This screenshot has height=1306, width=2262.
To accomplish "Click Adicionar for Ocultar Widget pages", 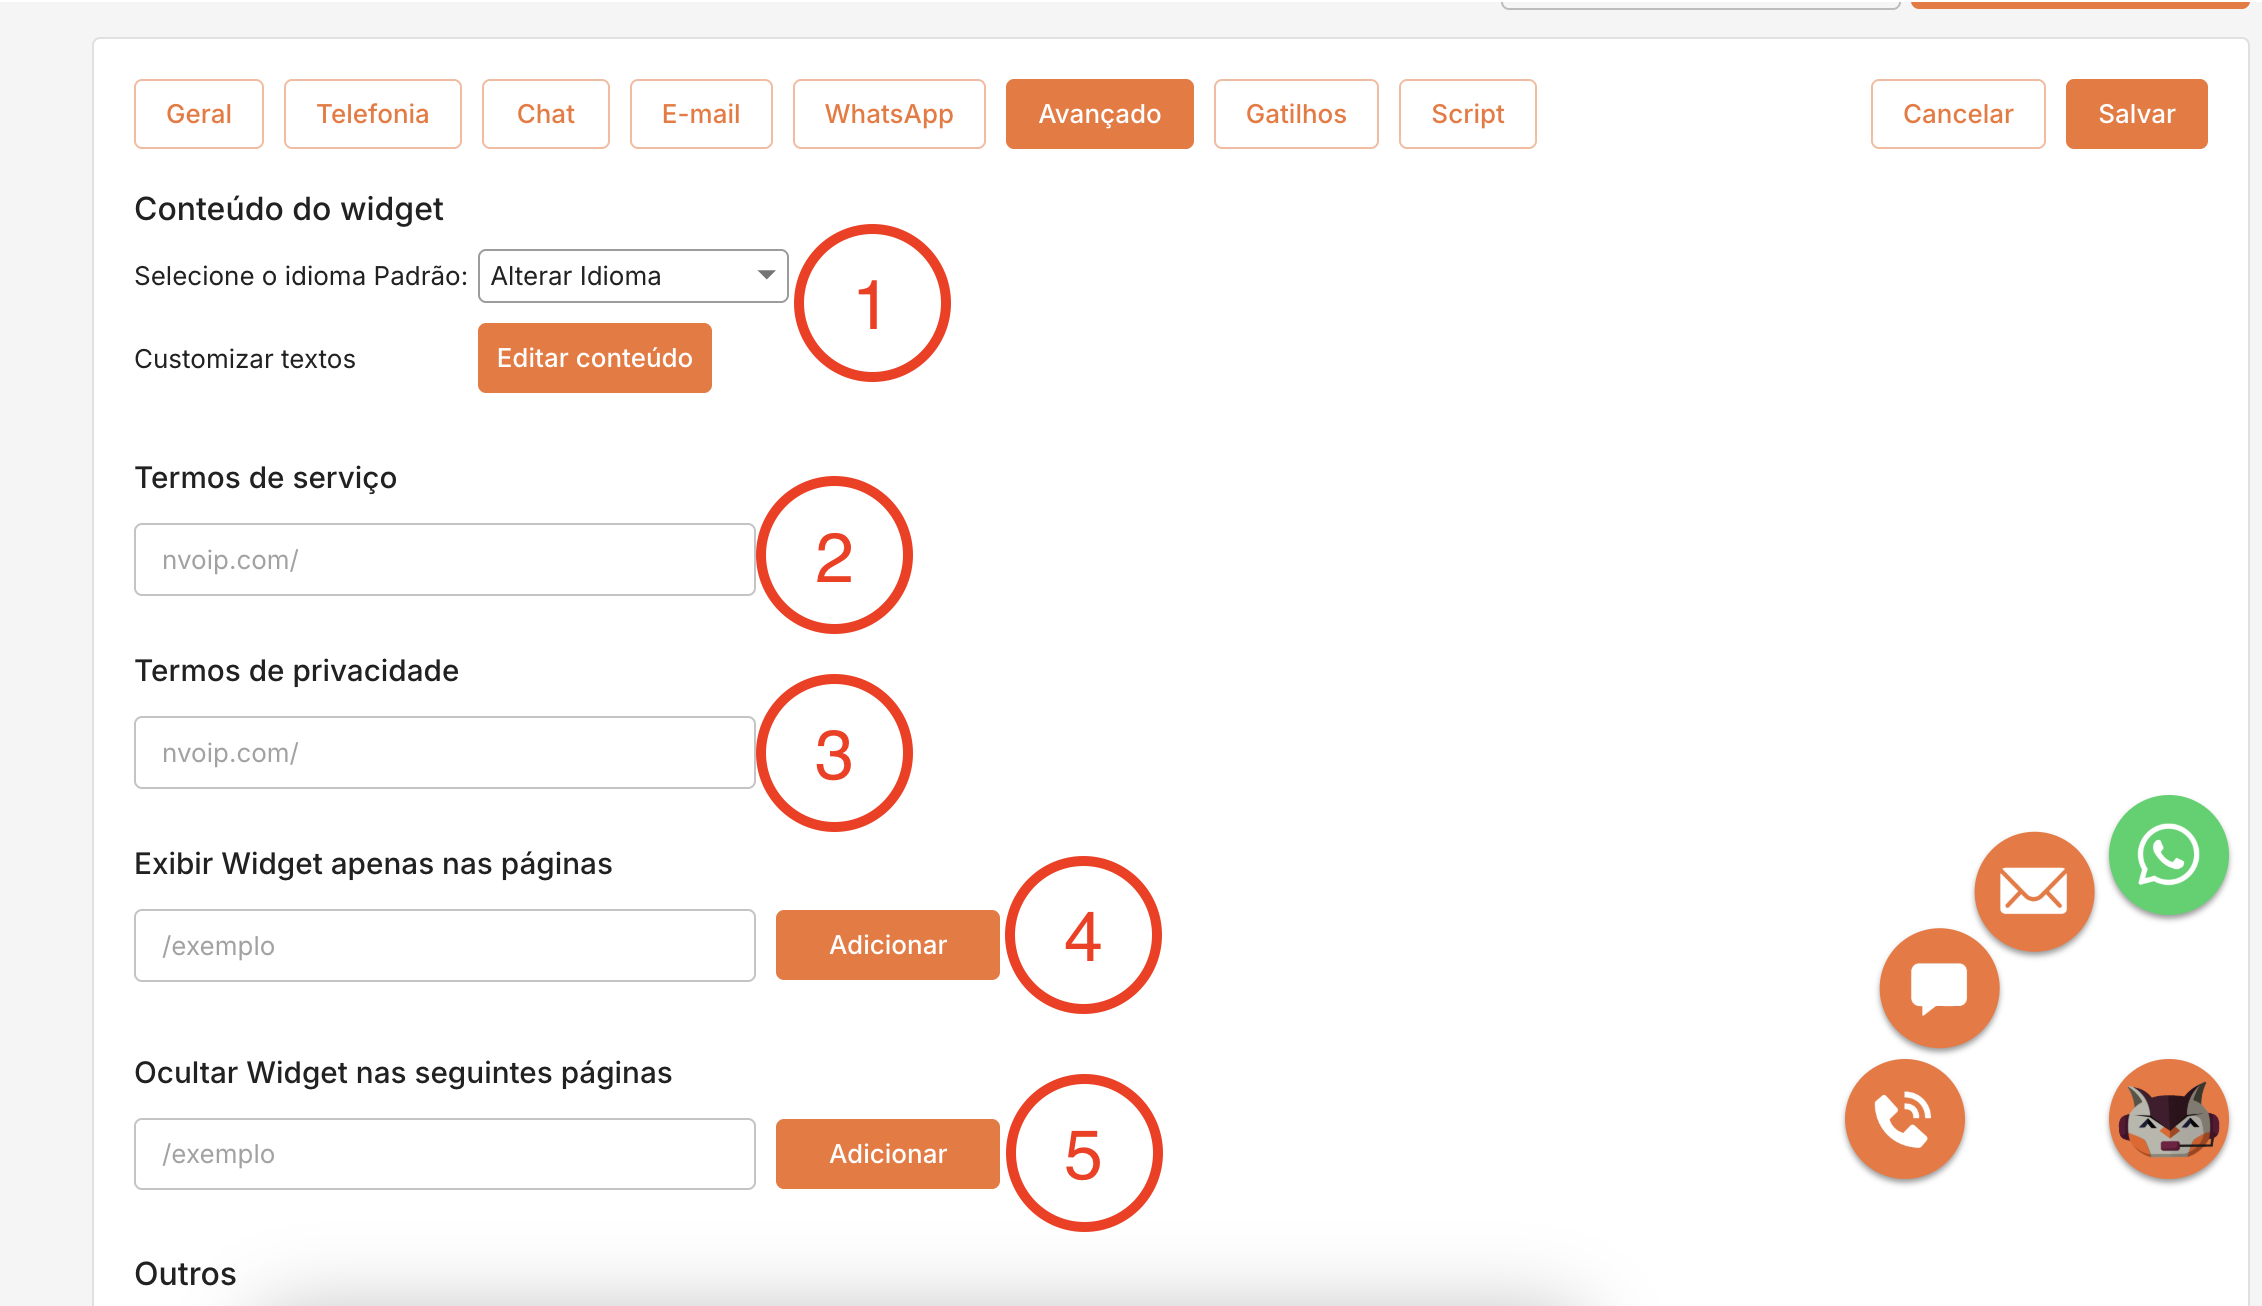I will (x=887, y=1154).
